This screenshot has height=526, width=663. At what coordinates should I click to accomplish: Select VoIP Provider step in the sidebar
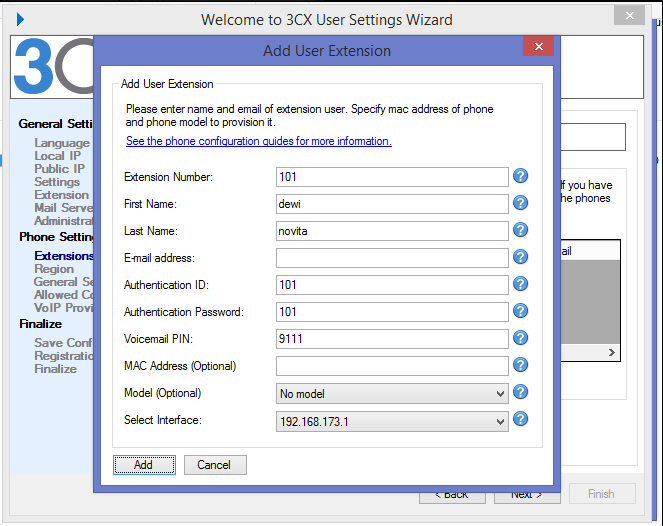click(x=63, y=307)
